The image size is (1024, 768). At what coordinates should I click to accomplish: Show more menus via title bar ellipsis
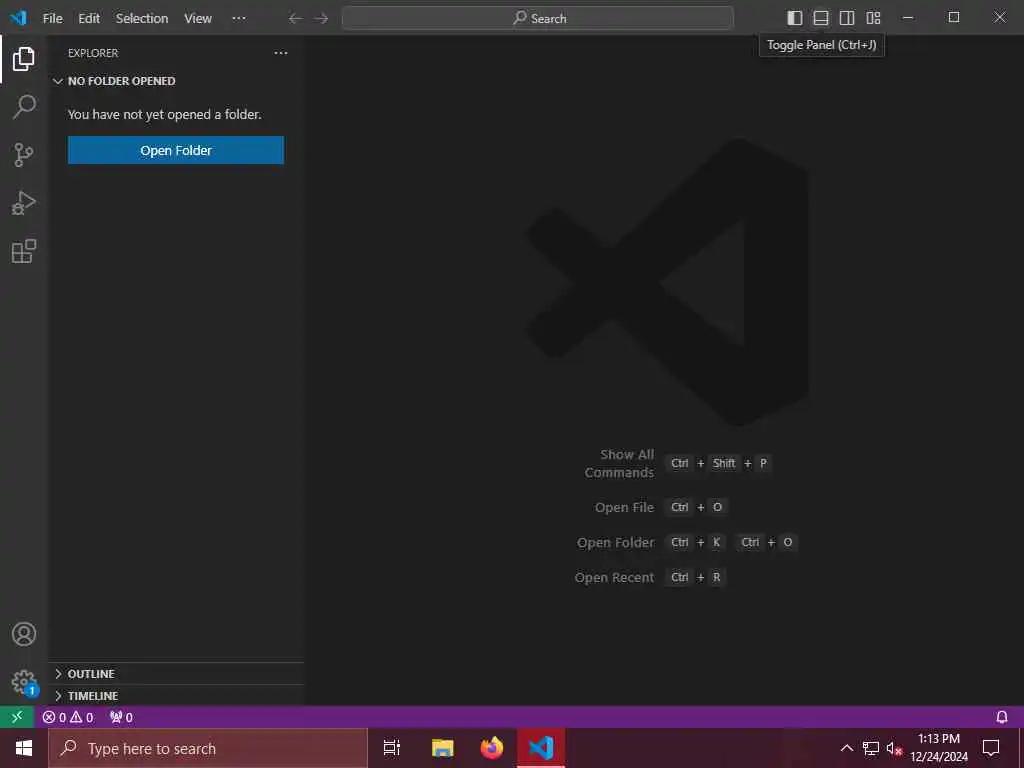(239, 18)
